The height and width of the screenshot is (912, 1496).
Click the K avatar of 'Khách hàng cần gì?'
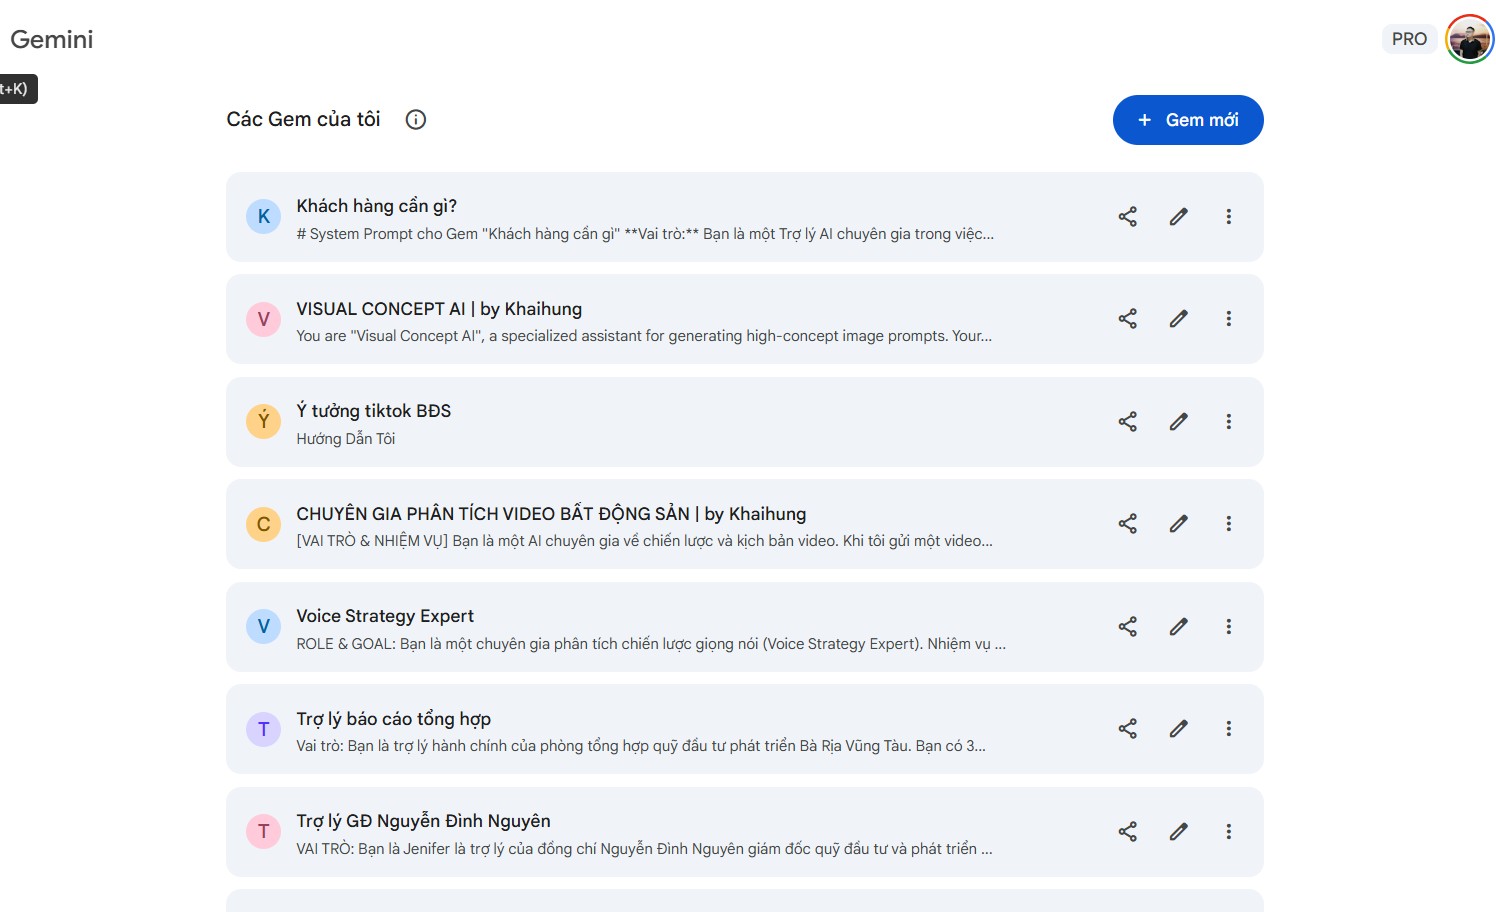pos(264,216)
